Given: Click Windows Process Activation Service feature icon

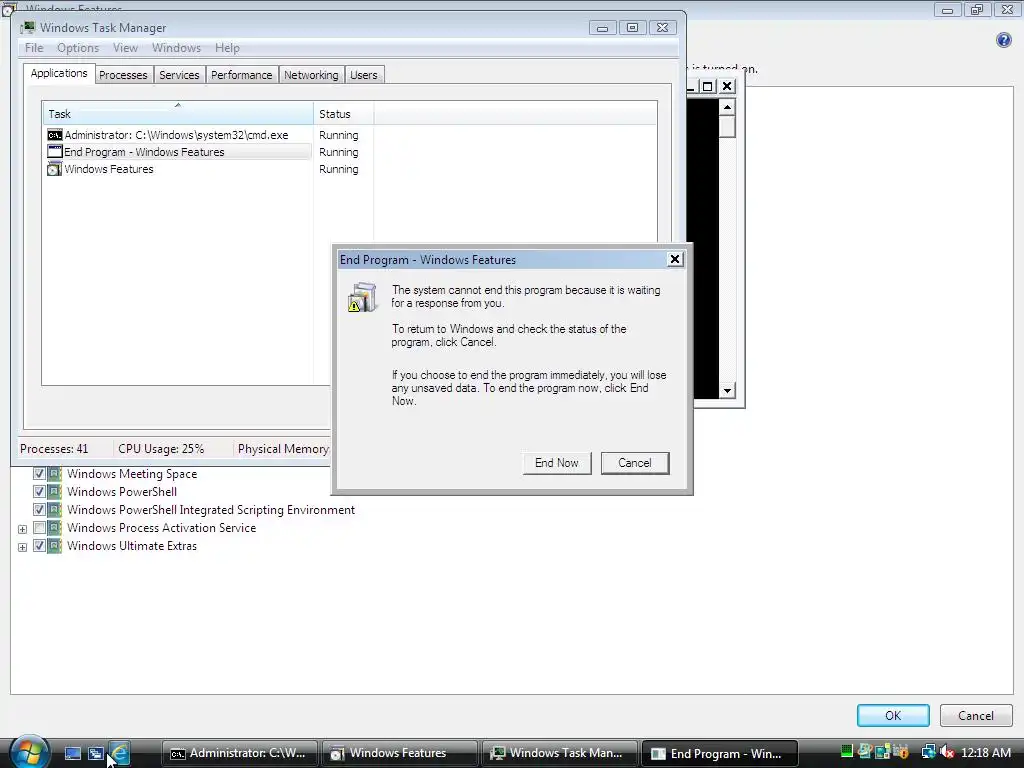Looking at the screenshot, I should [x=55, y=528].
